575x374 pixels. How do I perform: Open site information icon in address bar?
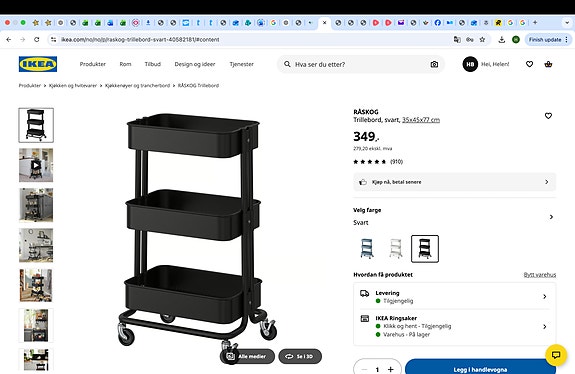[54, 40]
